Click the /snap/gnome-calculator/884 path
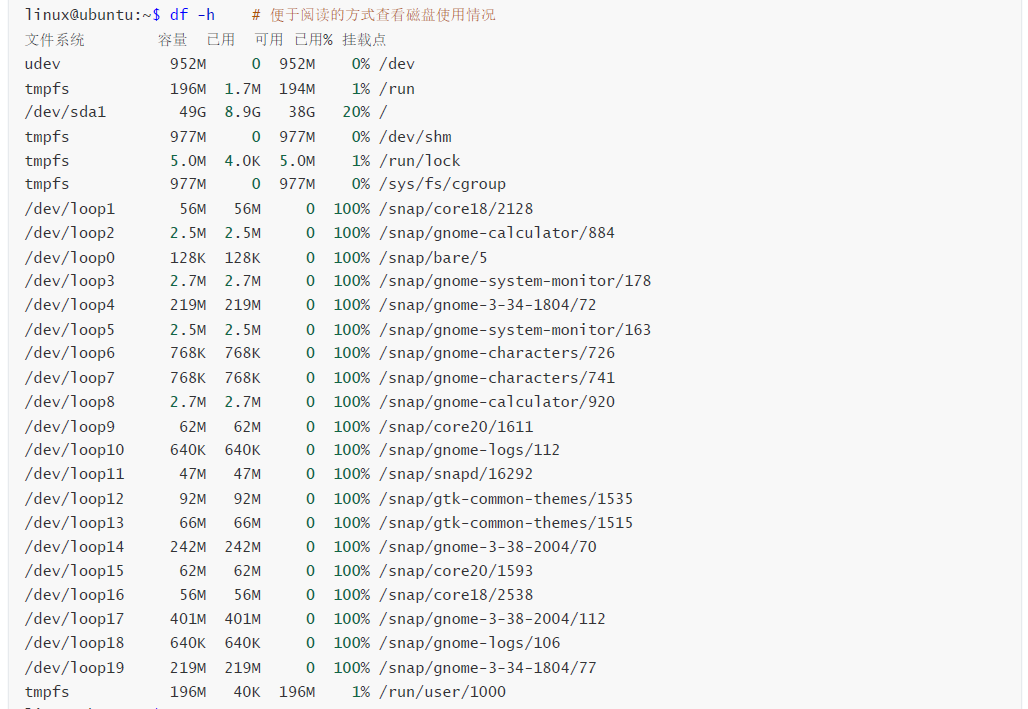The width and height of the screenshot is (1028, 709). click(x=497, y=233)
